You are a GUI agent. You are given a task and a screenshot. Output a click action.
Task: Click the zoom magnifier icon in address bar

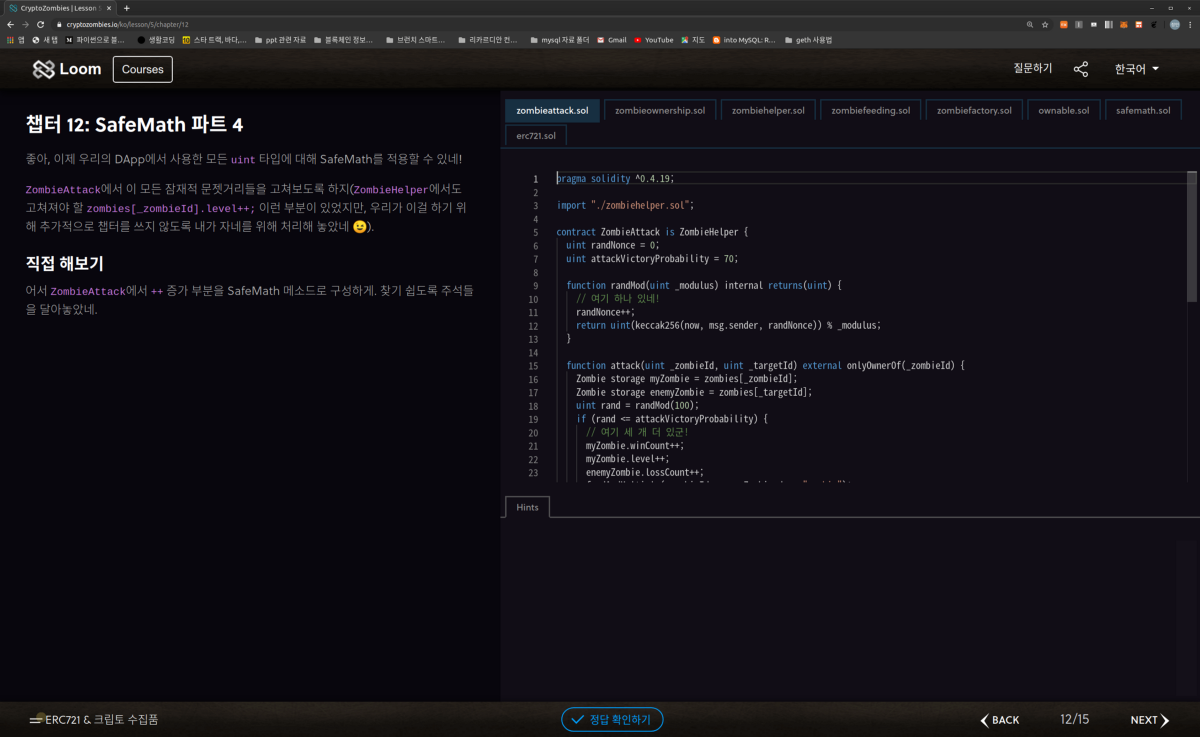pos(1030,24)
